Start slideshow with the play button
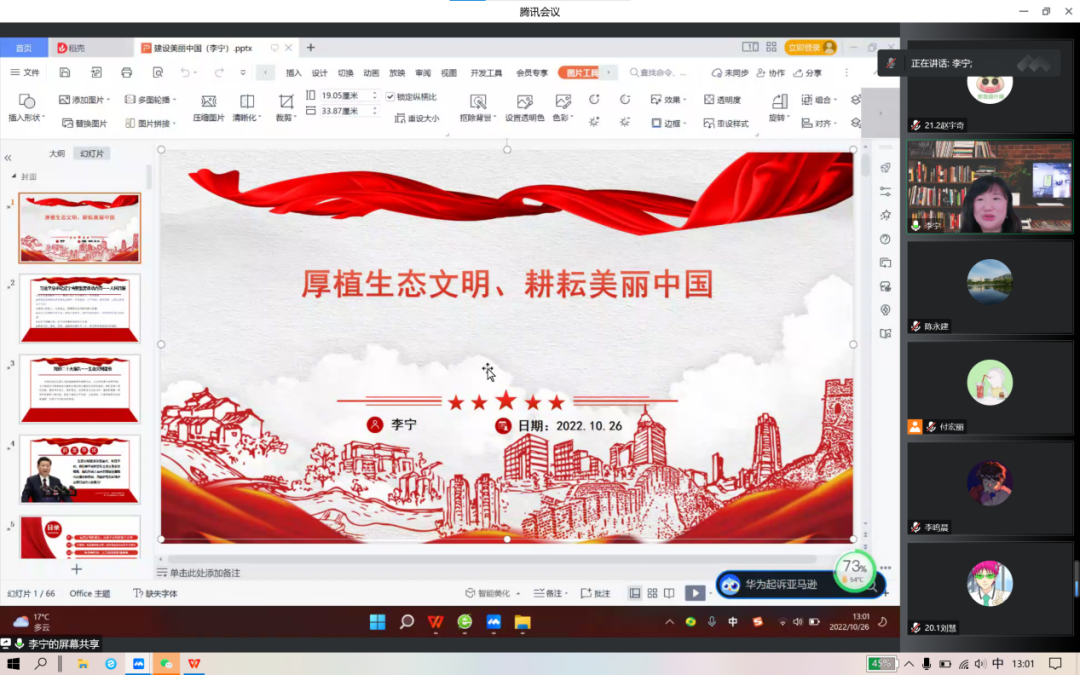The height and width of the screenshot is (675, 1080). pyautogui.click(x=695, y=593)
